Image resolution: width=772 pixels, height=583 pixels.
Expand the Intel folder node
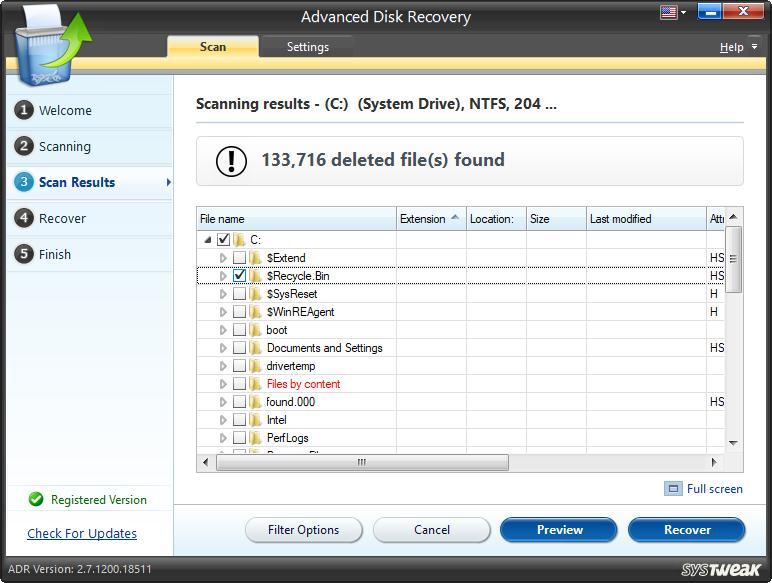(223, 420)
